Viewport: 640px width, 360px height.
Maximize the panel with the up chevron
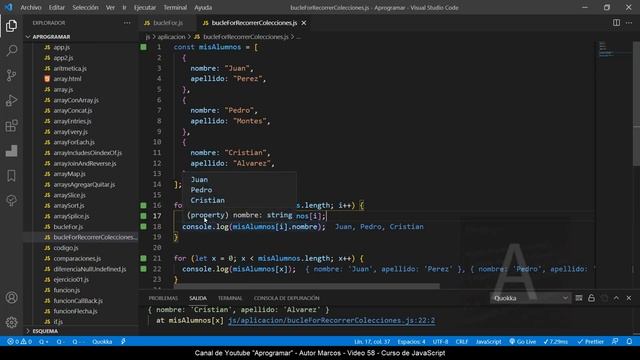[x=616, y=298]
